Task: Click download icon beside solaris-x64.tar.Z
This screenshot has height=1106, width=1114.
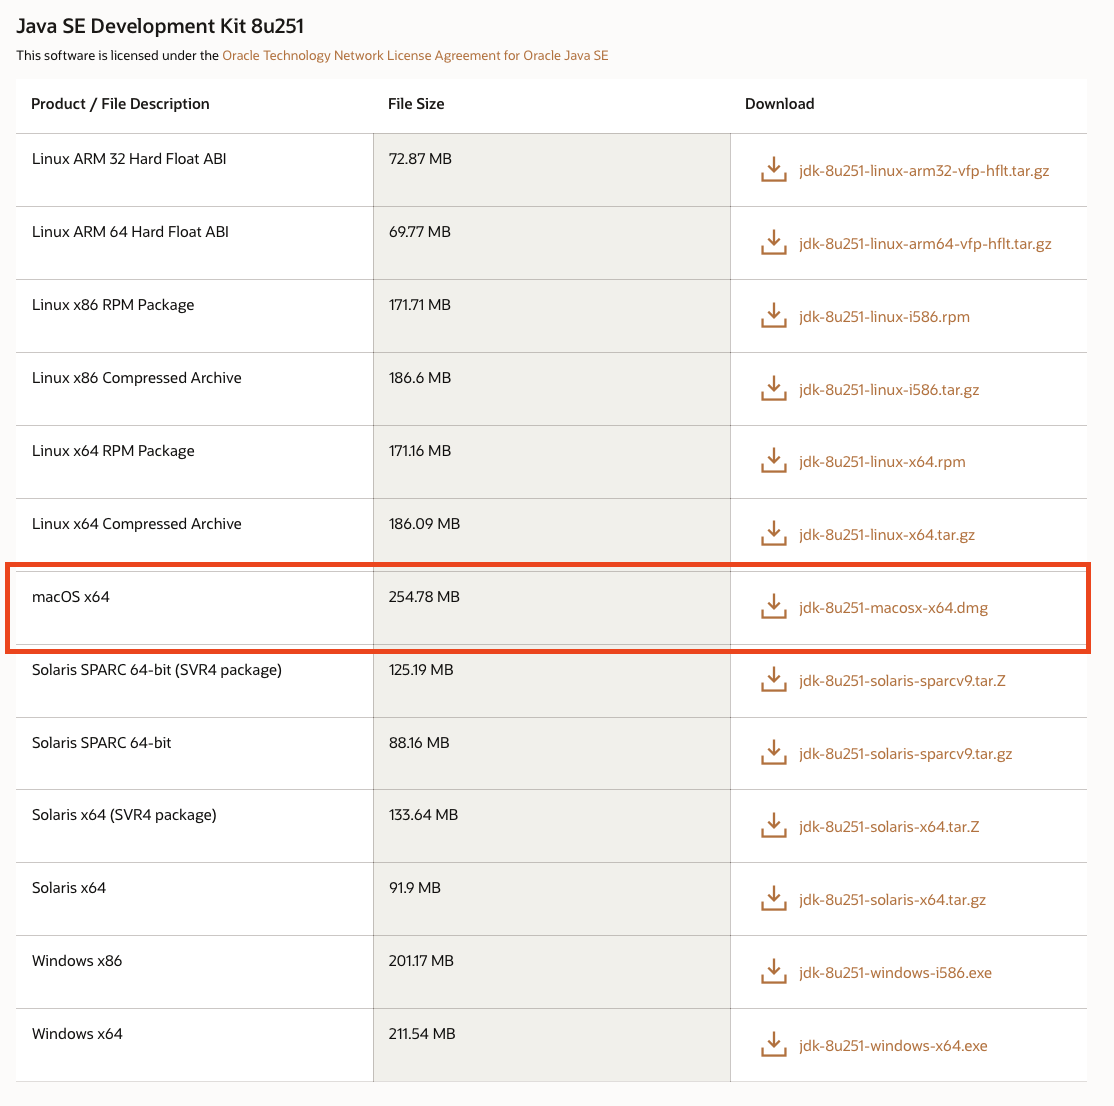Action: point(774,826)
